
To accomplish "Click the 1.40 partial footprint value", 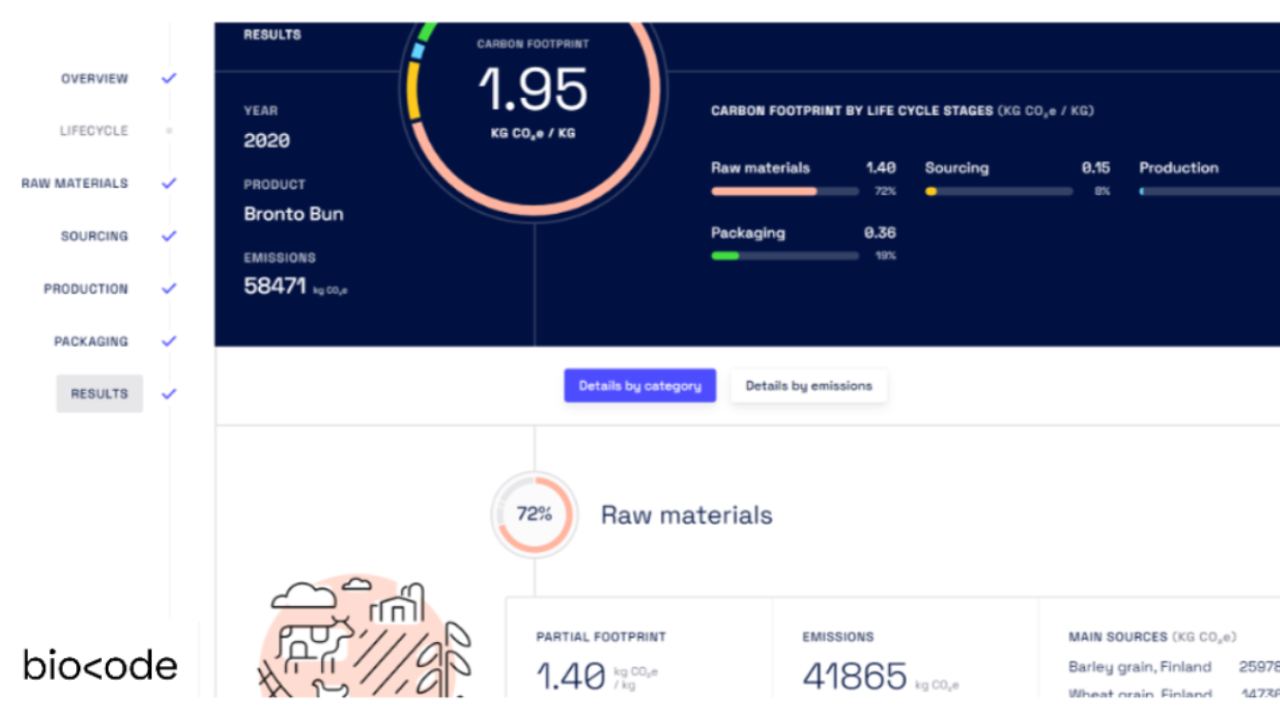I will tap(571, 677).
